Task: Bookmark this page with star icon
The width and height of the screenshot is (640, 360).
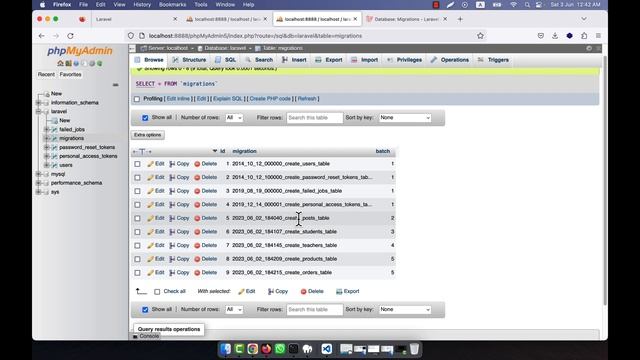Action: coord(480,36)
